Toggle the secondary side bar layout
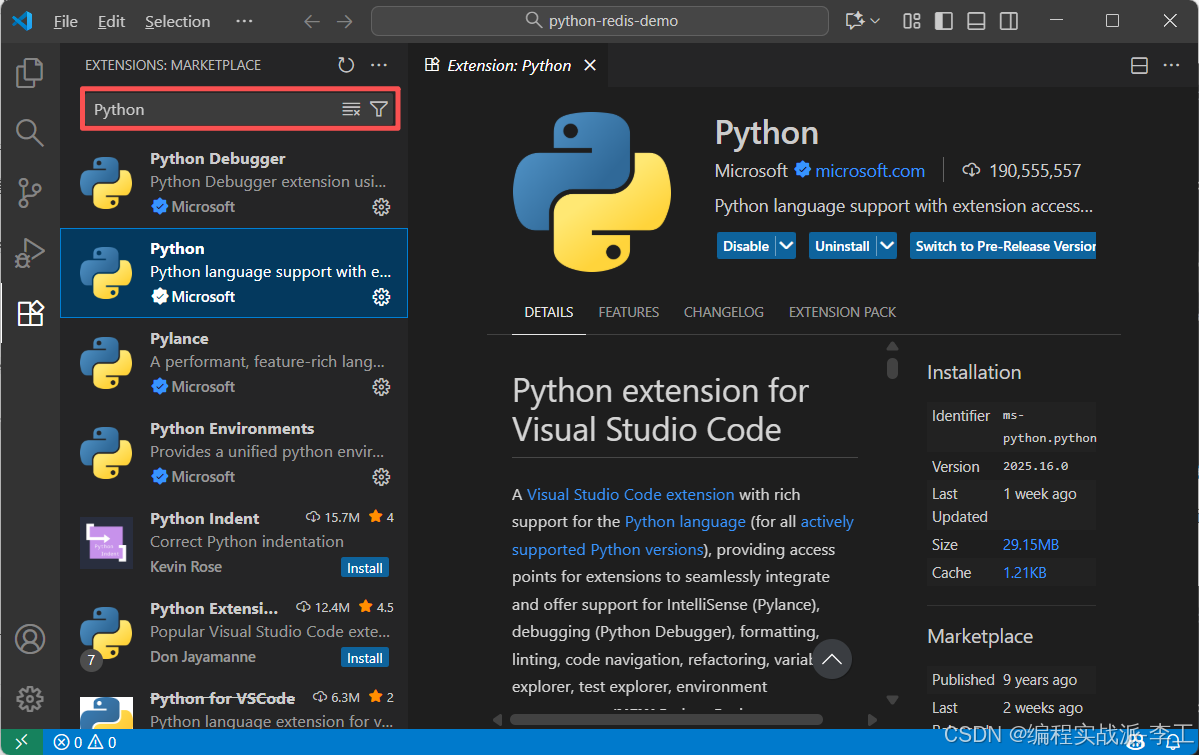The height and width of the screenshot is (755, 1199). (1009, 21)
